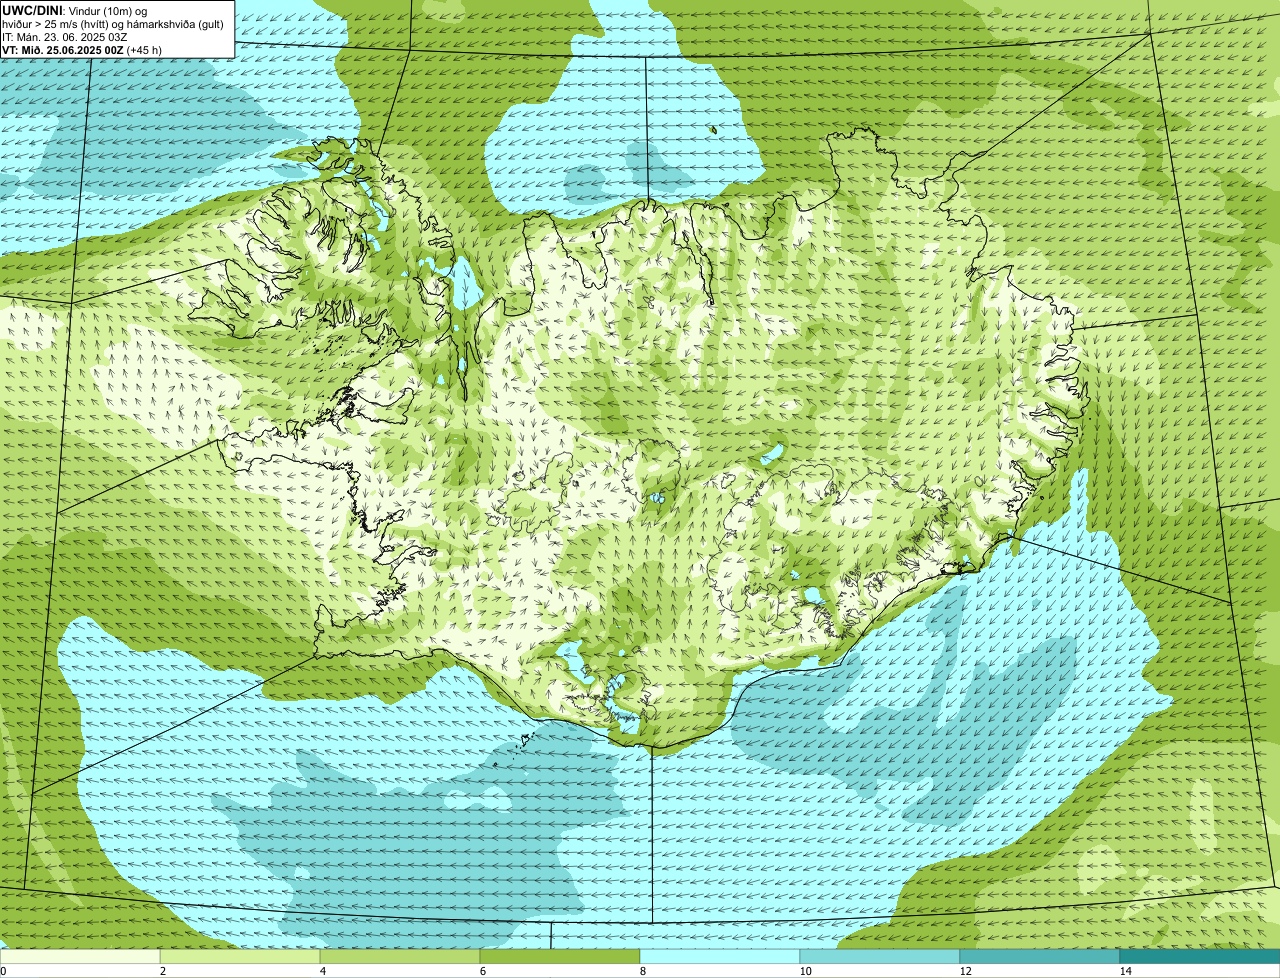Pick the 10–12 light teal legend segment
Viewport: 1280px width, 978px height.
[880, 956]
